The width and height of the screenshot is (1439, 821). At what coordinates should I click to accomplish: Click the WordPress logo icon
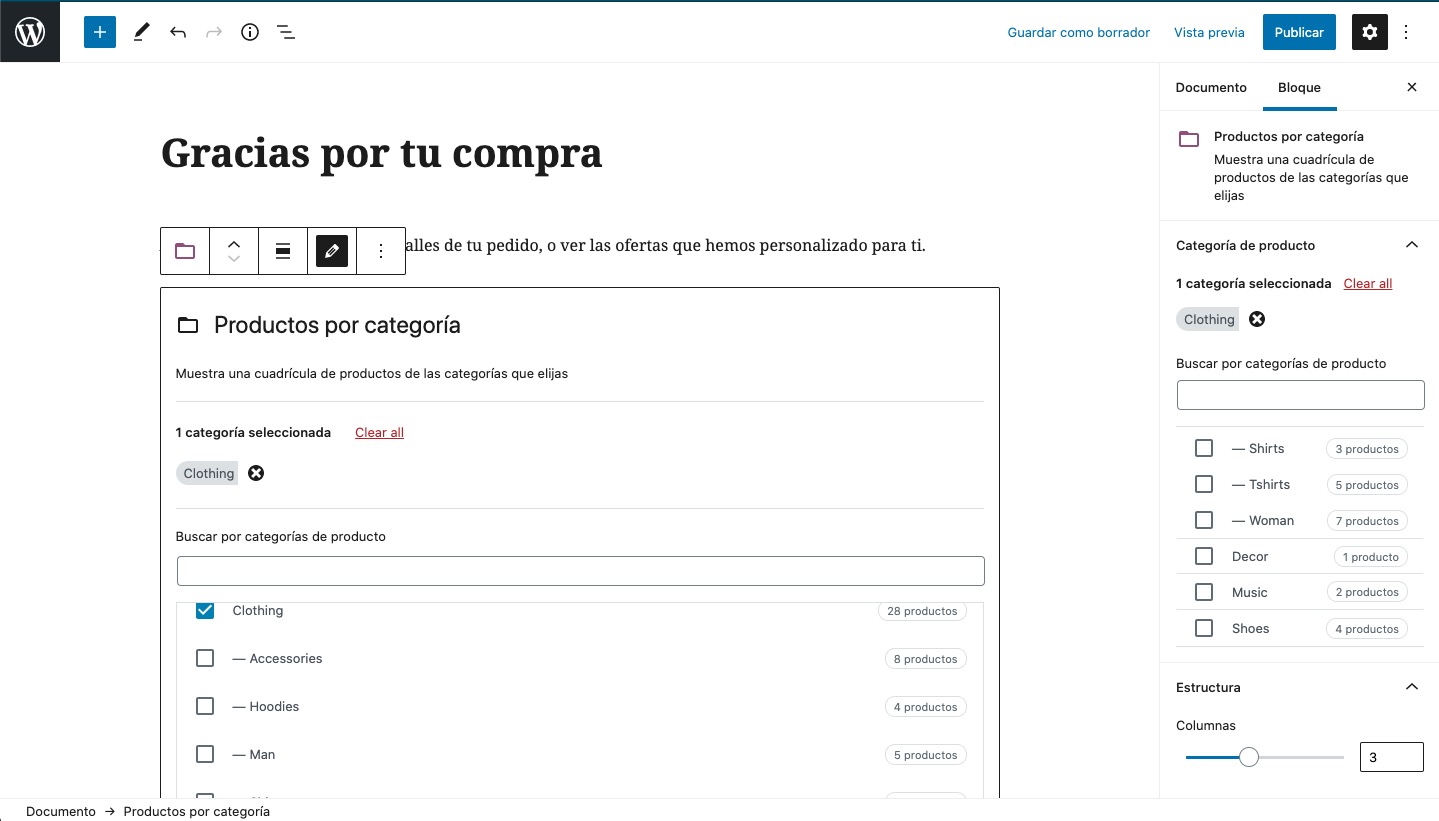pos(30,32)
